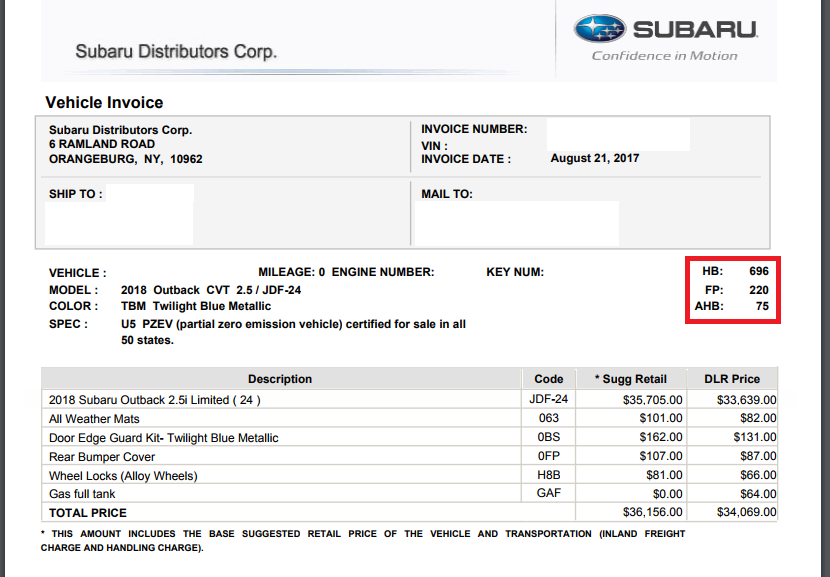Click the Description column header
The width and height of the screenshot is (830, 577).
(x=280, y=379)
